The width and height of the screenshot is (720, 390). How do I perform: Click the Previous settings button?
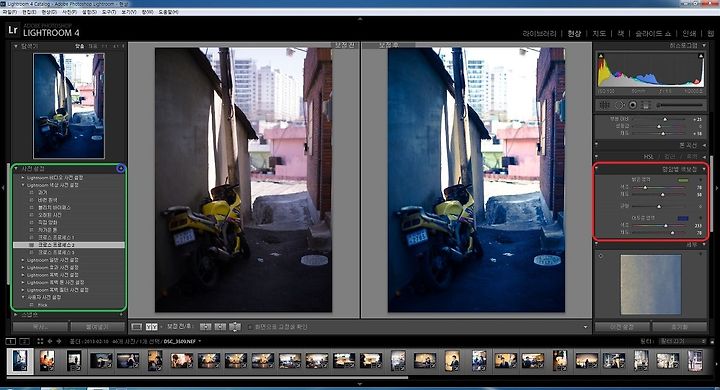pyautogui.click(x=622, y=327)
